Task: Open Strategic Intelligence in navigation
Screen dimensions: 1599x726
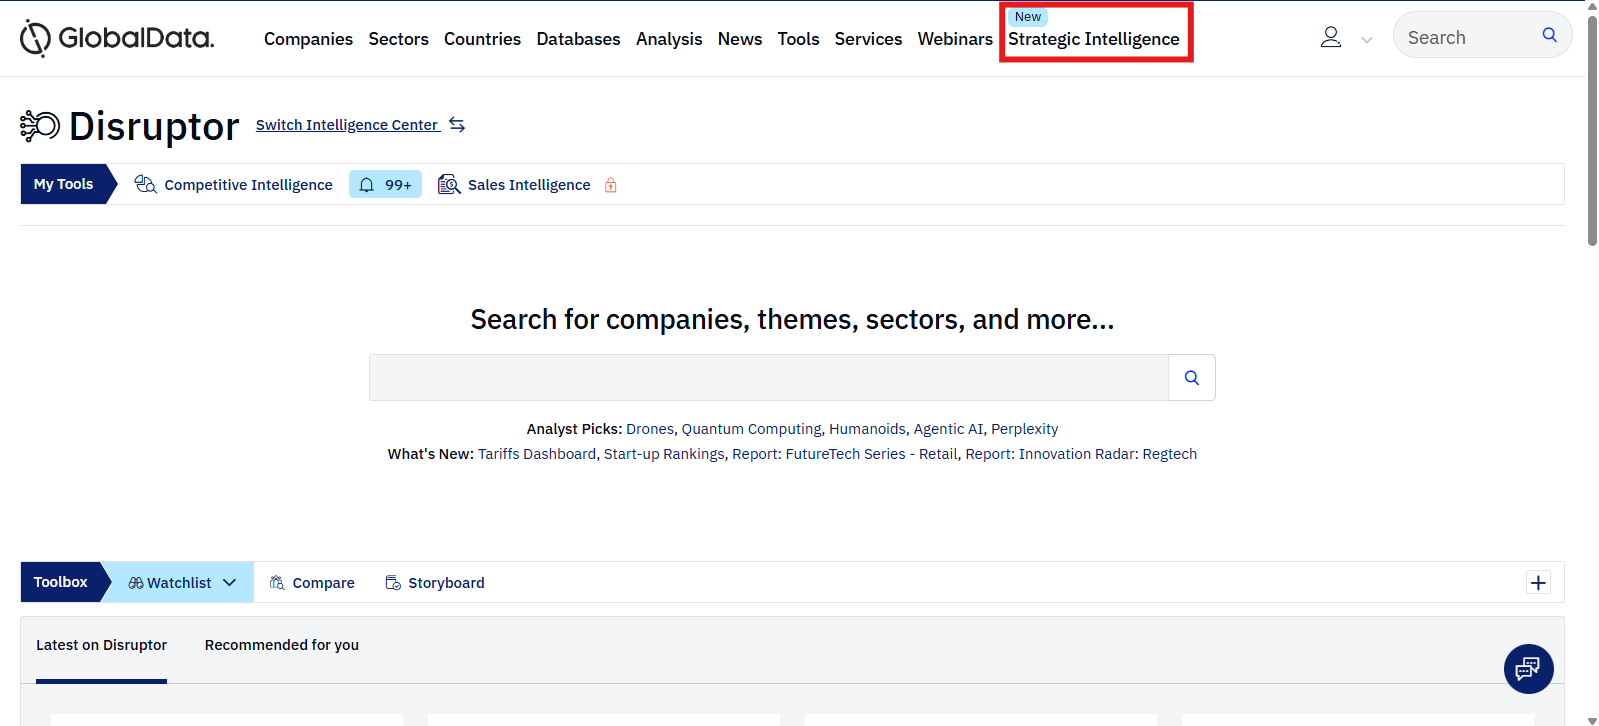Action: [1093, 39]
